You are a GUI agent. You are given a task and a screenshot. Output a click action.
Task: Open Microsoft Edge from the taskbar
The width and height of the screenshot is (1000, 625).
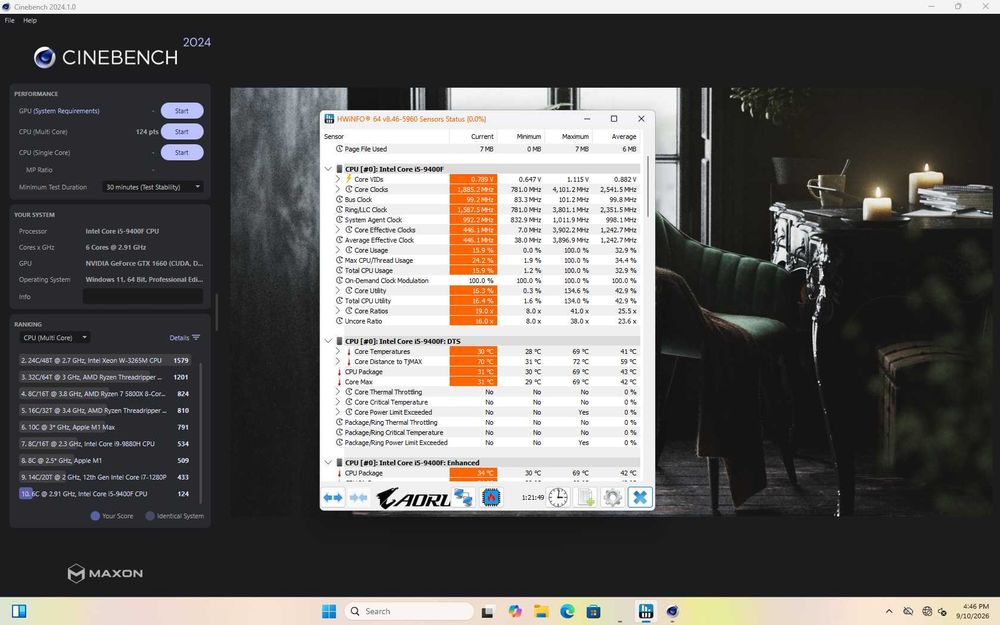click(567, 611)
